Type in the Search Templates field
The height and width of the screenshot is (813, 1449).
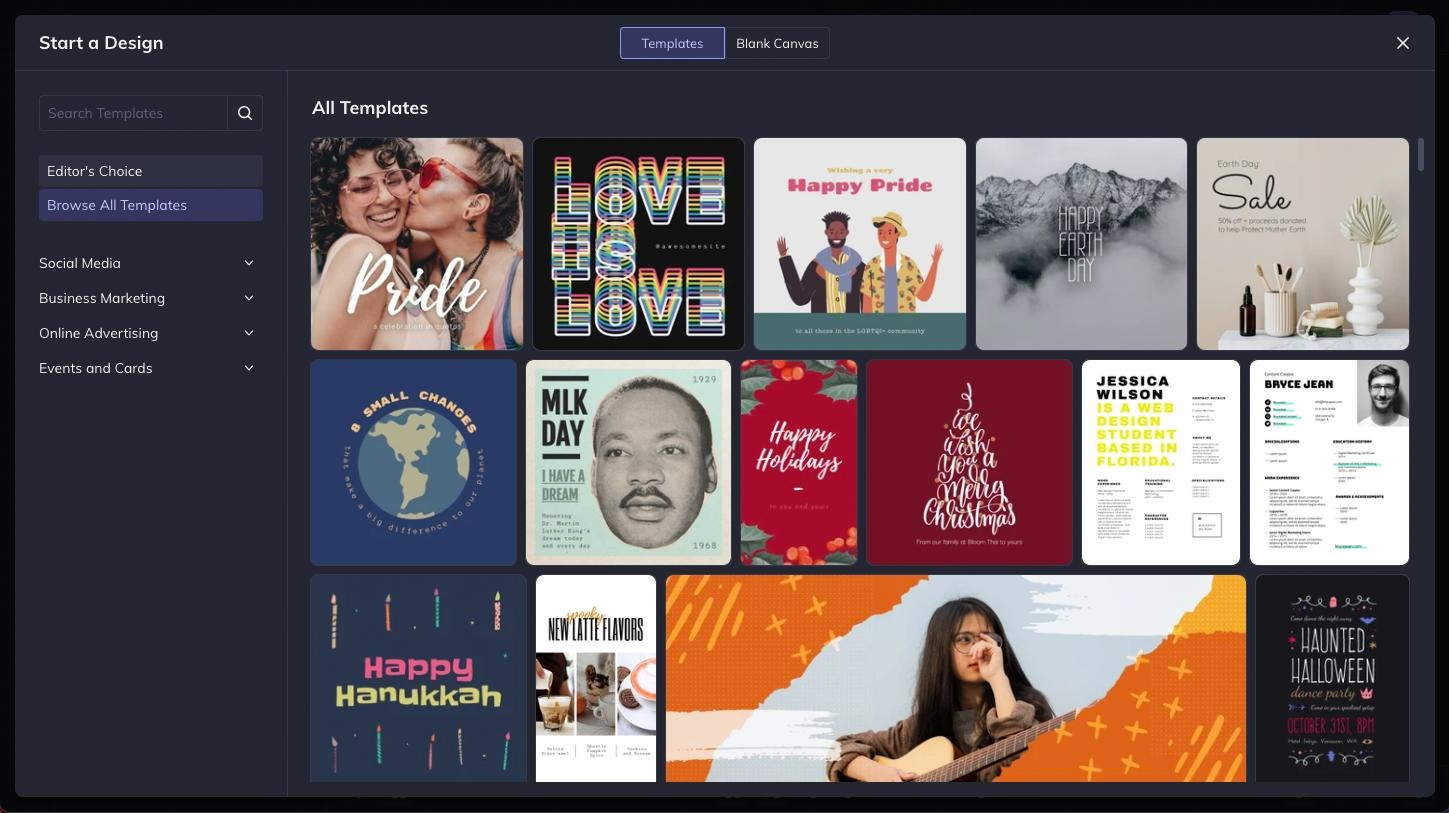tap(133, 113)
